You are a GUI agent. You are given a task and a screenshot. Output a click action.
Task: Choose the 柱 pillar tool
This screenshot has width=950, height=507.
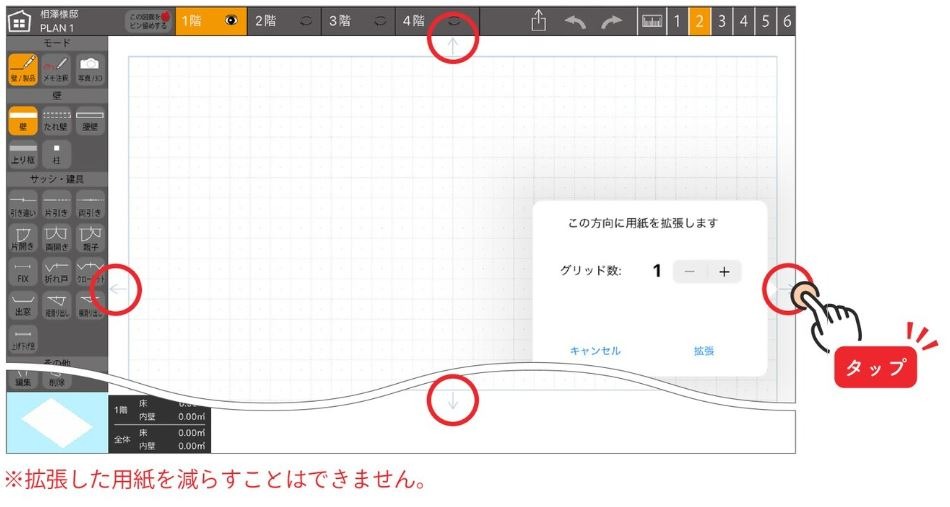click(x=56, y=155)
